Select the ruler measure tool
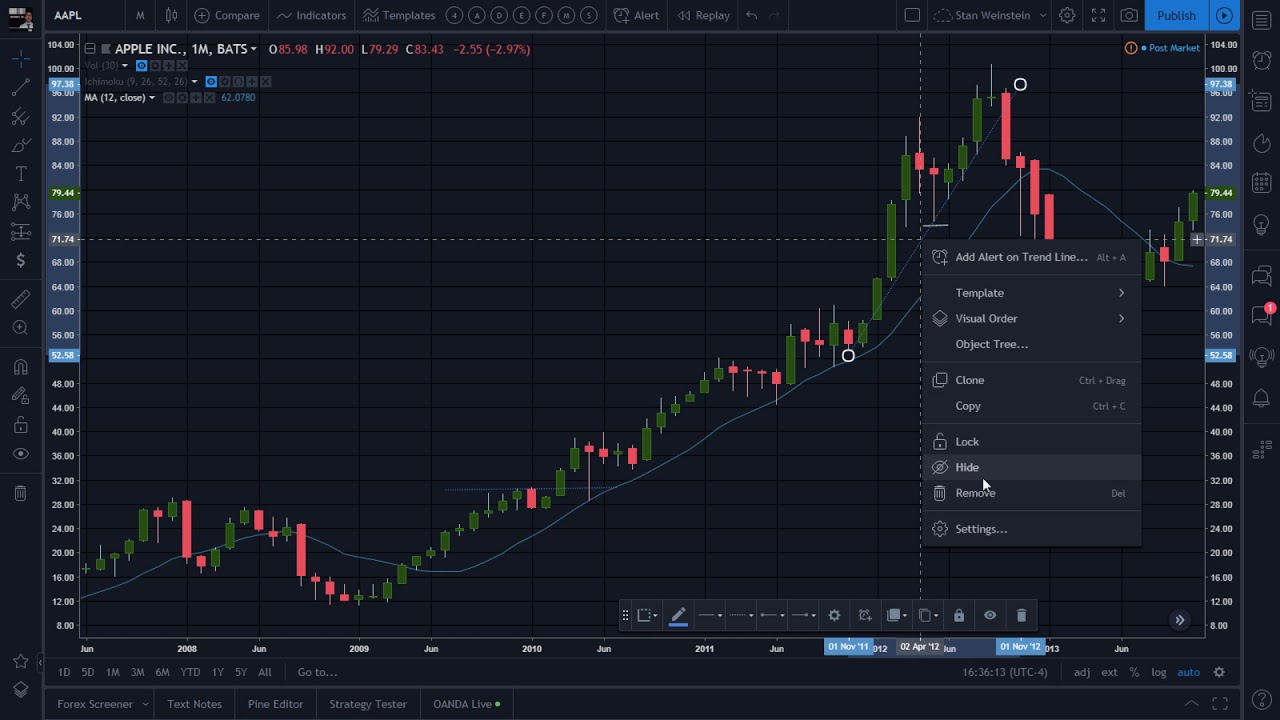This screenshot has width=1280, height=720. (x=20, y=299)
